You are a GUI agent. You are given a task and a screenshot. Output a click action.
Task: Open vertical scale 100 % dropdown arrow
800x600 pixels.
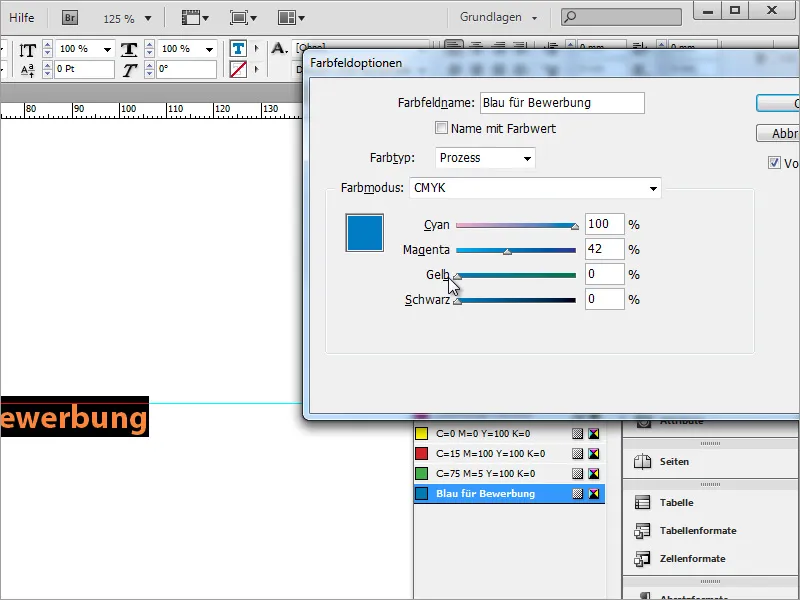[x=107, y=49]
